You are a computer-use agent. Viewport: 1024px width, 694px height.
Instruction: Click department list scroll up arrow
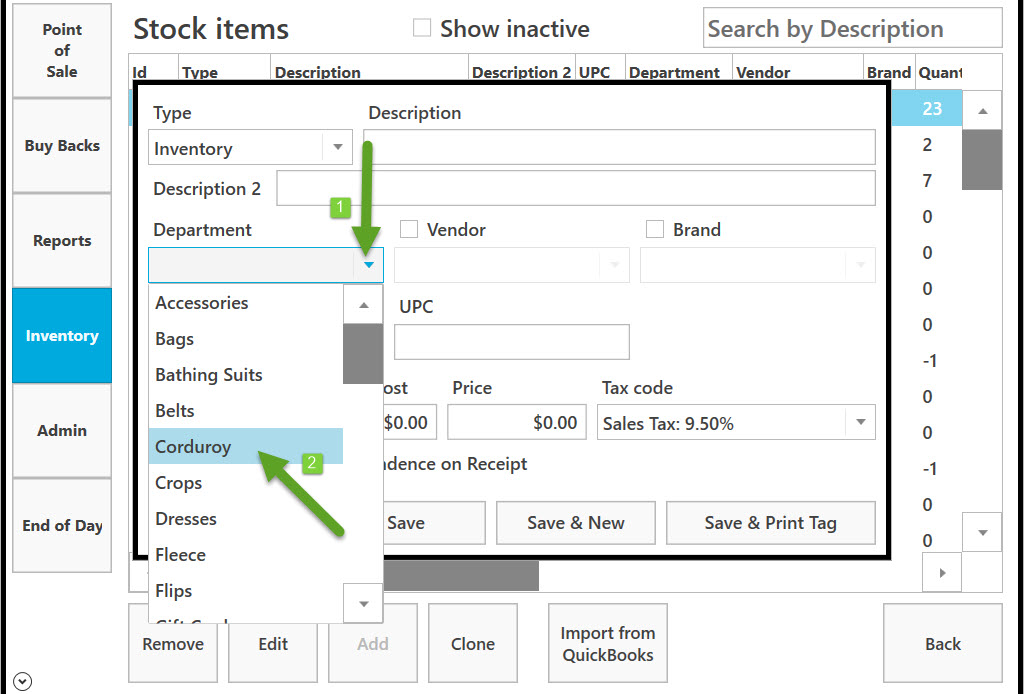click(x=363, y=304)
